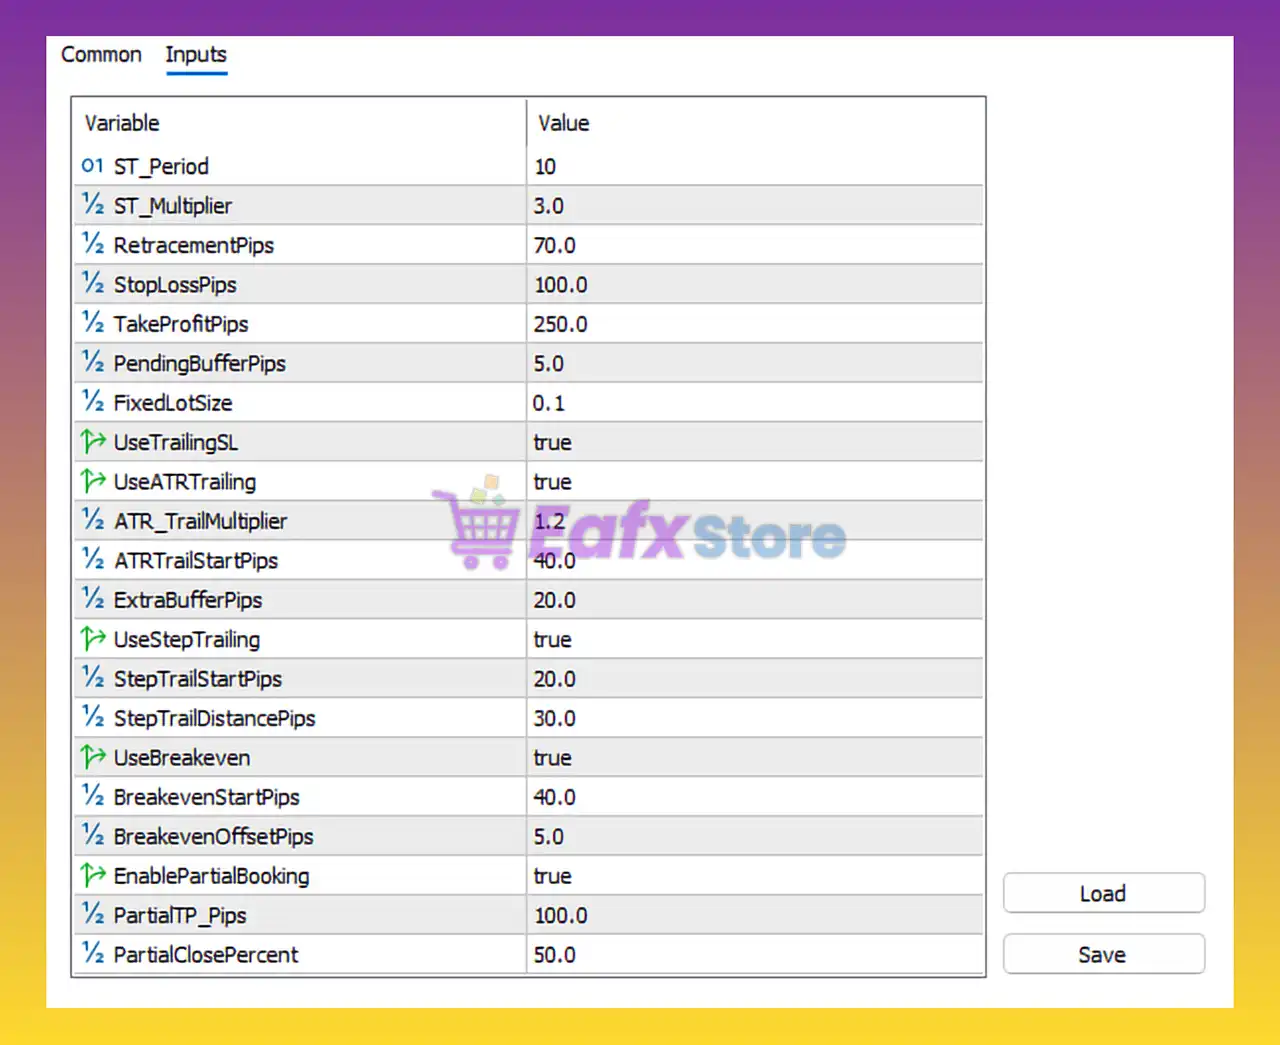
Task: Click the double type icon beside ST_Multiplier
Action: tap(93, 205)
